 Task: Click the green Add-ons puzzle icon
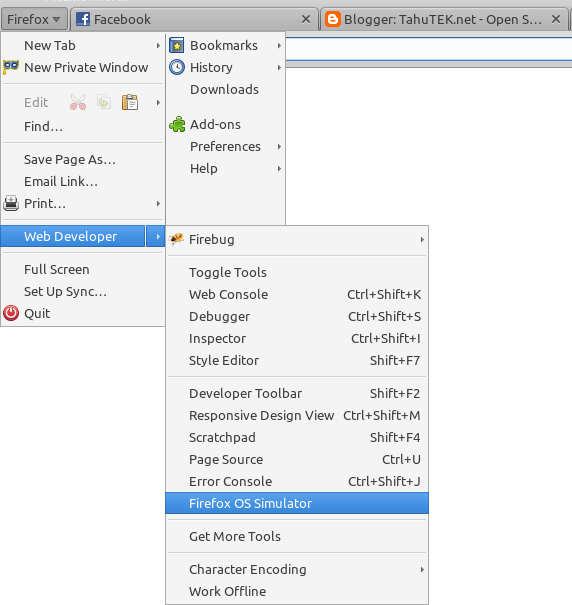pos(177,124)
